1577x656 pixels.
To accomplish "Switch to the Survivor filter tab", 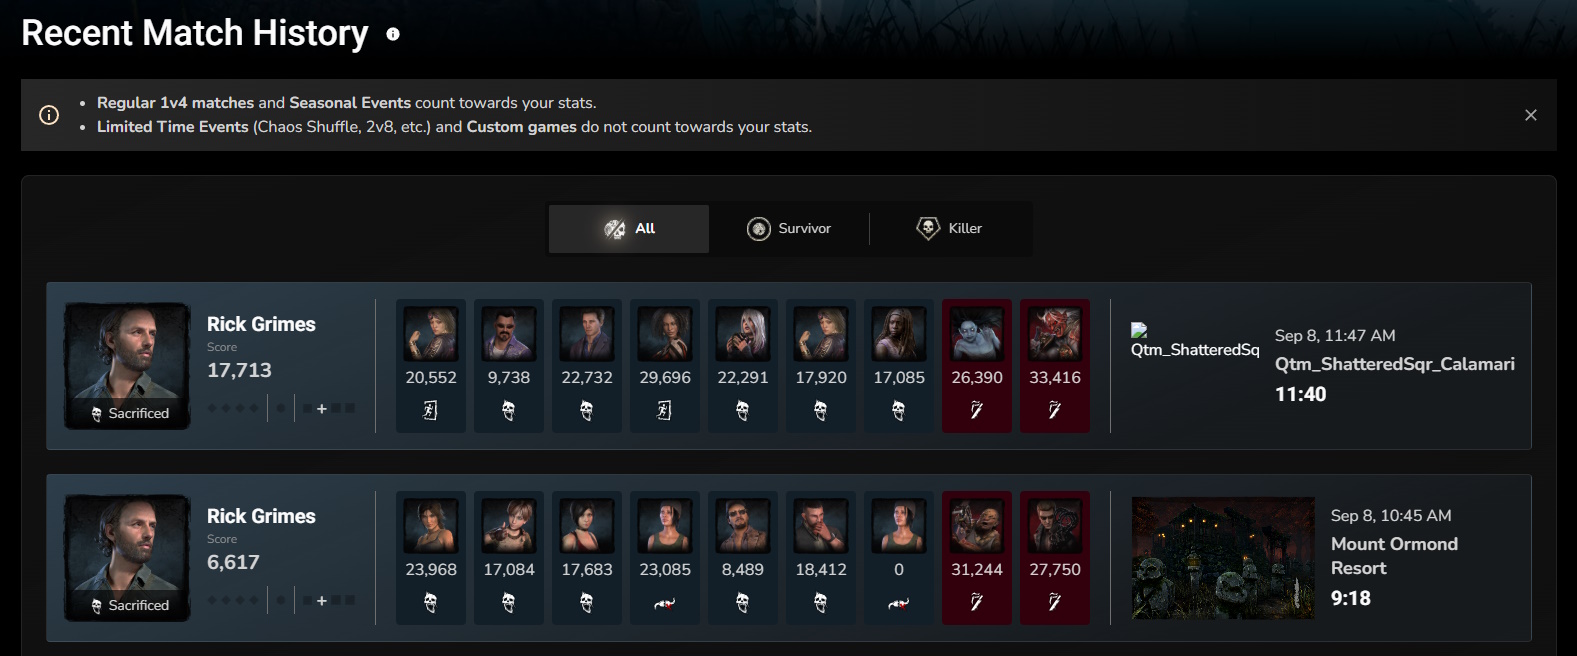I will [789, 229].
